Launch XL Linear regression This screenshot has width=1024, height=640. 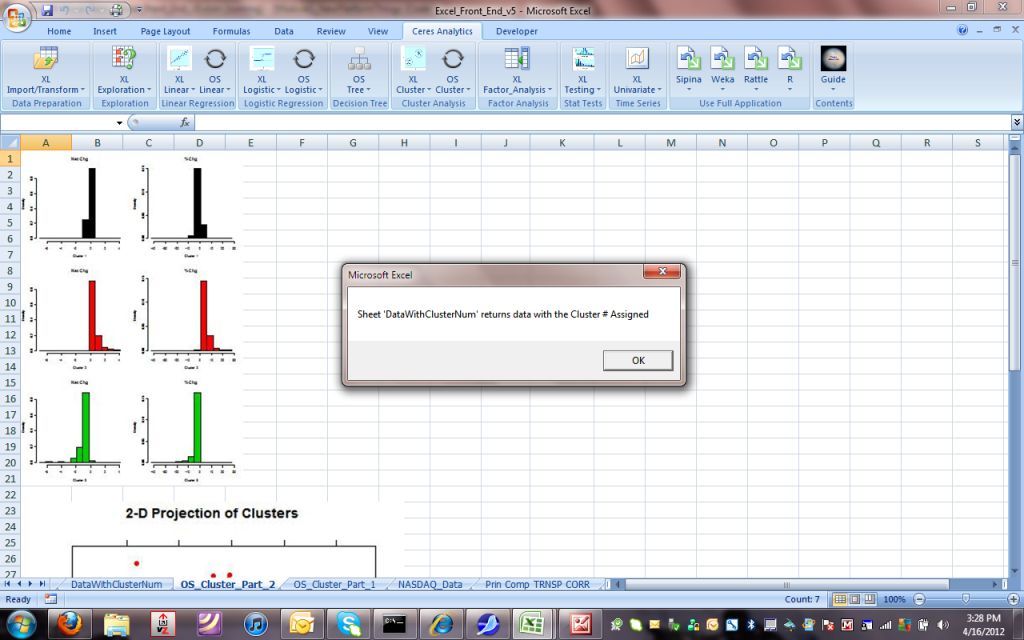click(x=179, y=70)
